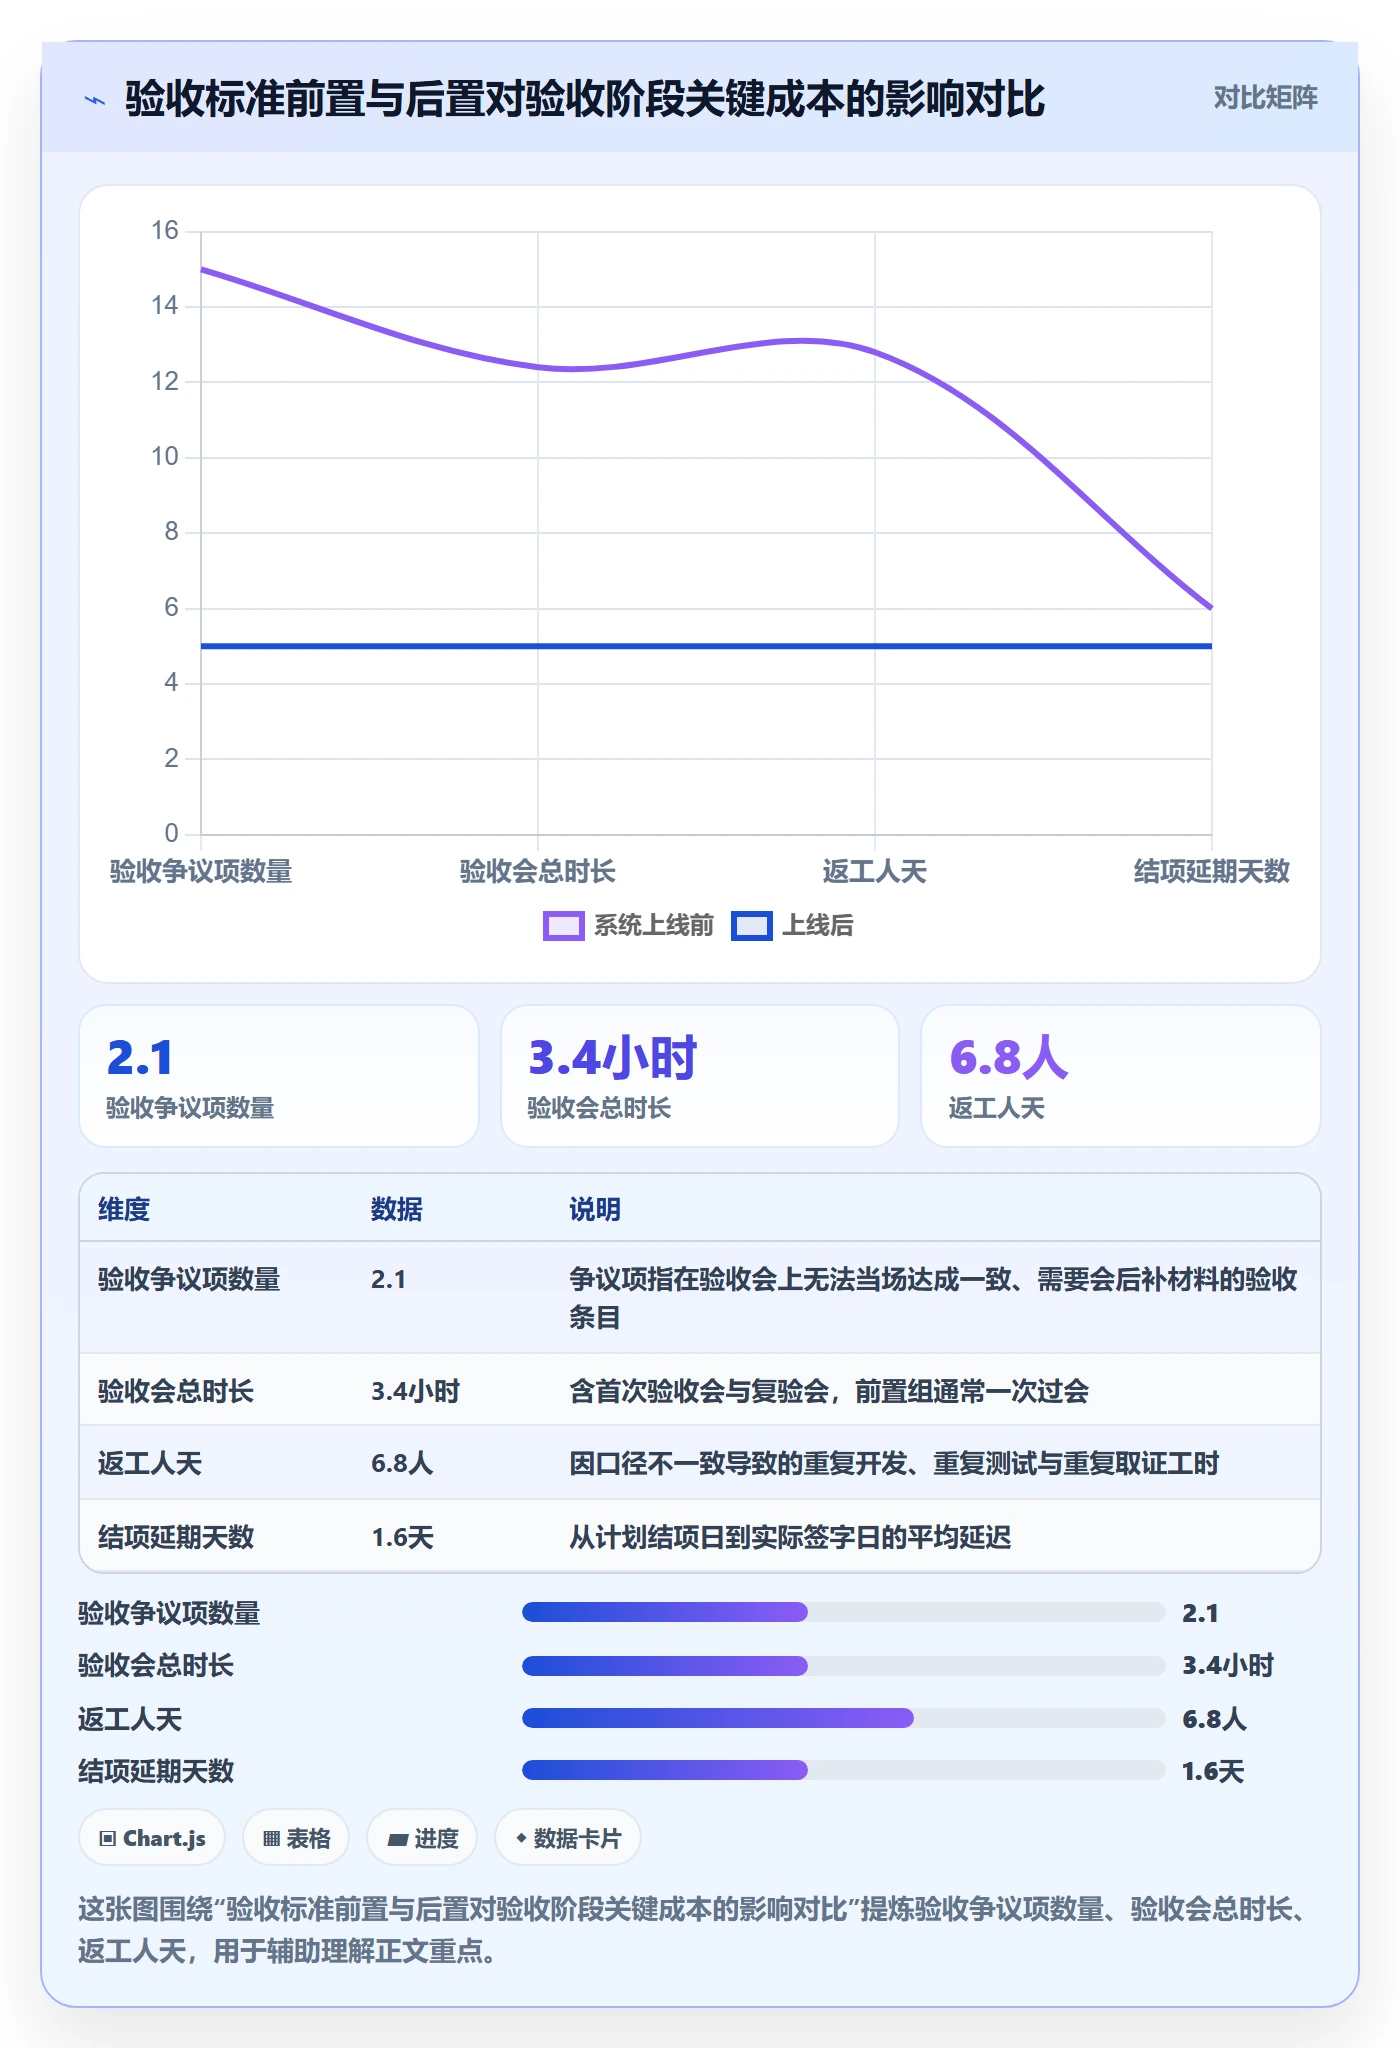This screenshot has width=1400, height=2048.
Task: Click the diamond icon in 数据卡片 chip
Action: pyautogui.click(x=521, y=1838)
